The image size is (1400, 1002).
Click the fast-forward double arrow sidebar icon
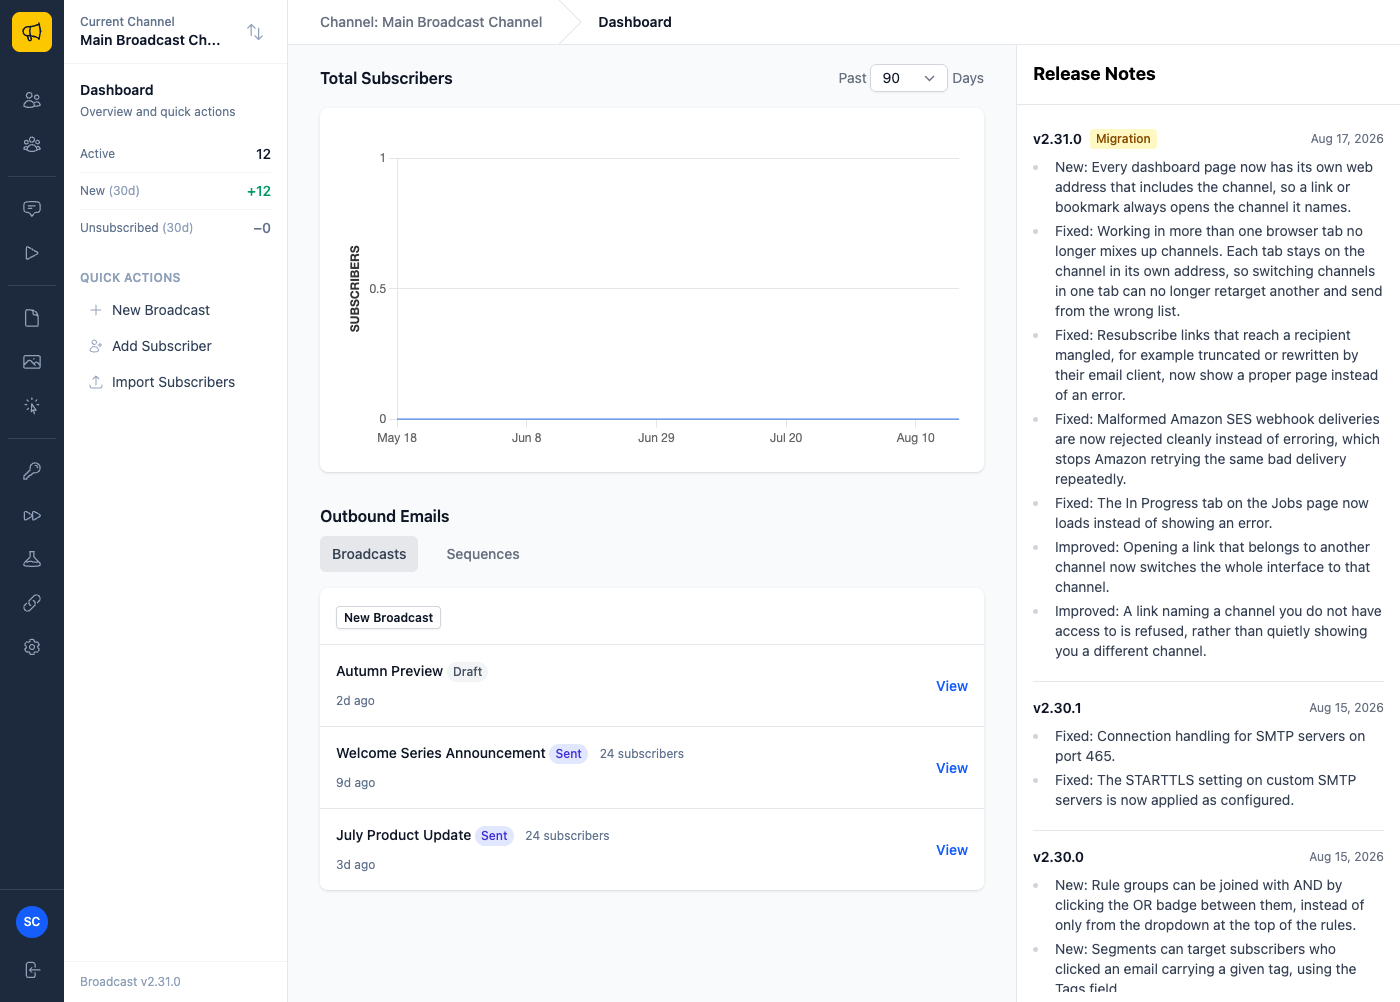click(x=32, y=515)
